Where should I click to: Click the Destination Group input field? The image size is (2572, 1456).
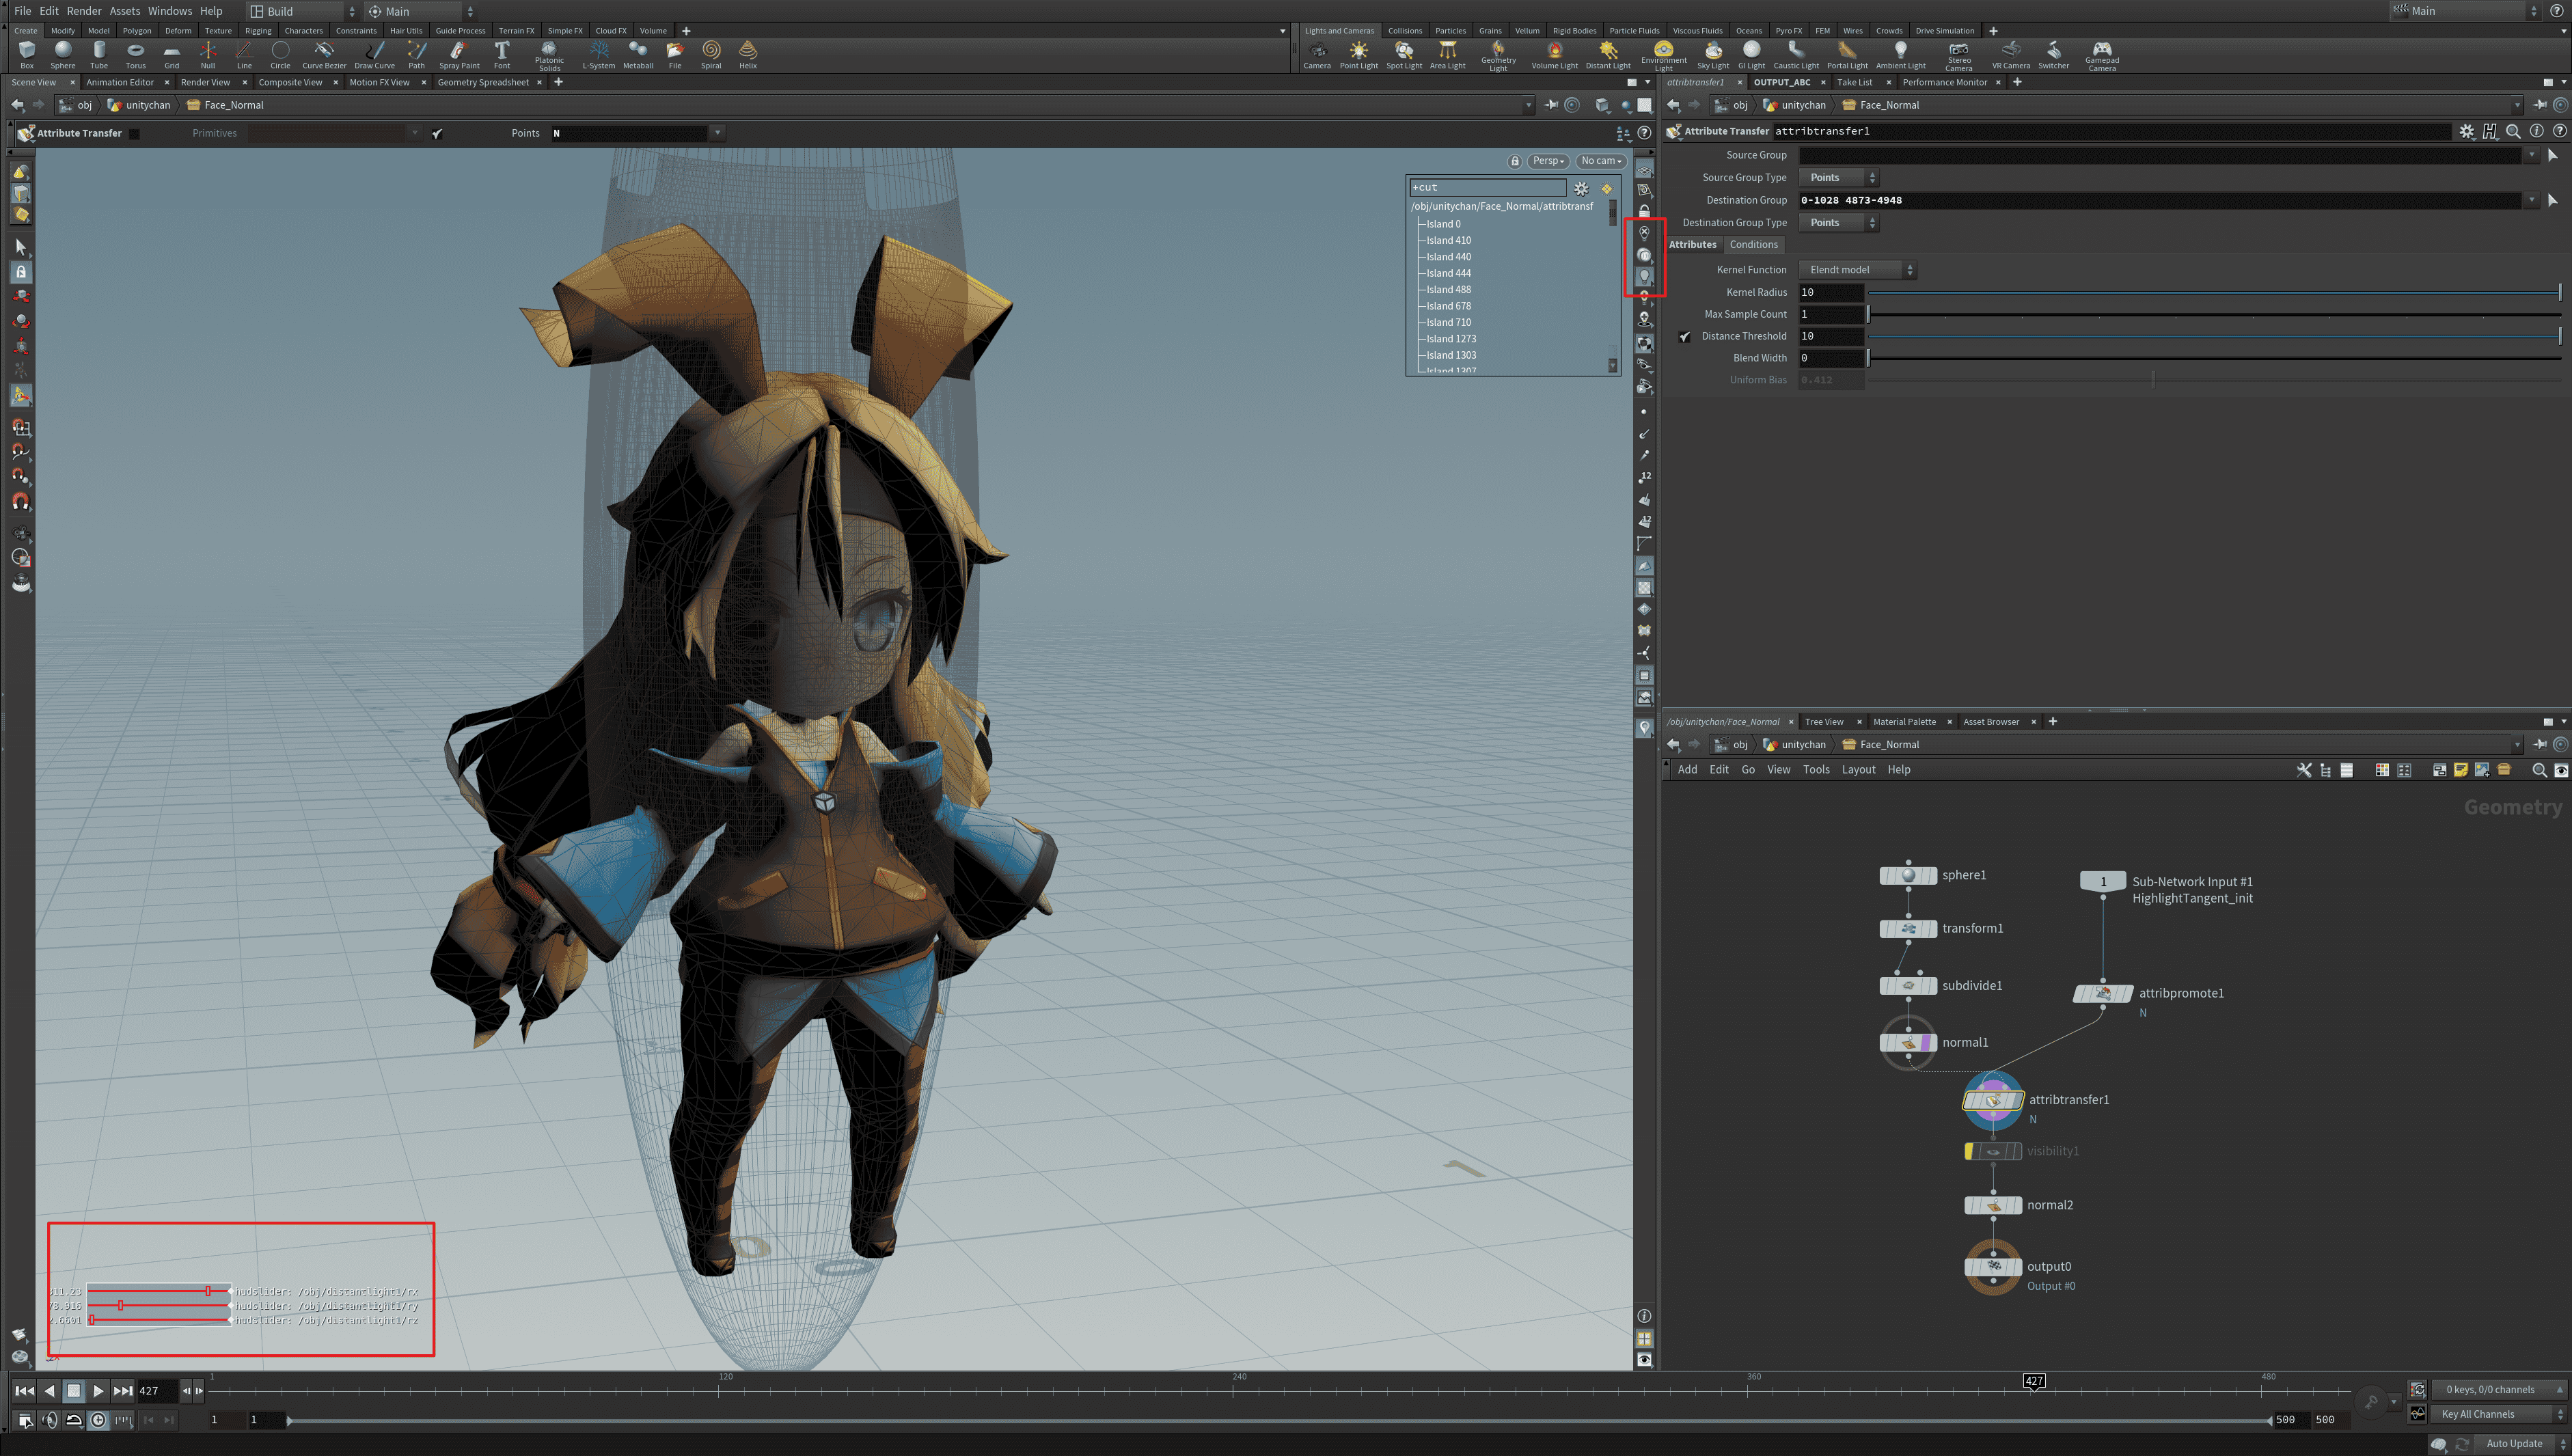pyautogui.click(x=2160, y=201)
